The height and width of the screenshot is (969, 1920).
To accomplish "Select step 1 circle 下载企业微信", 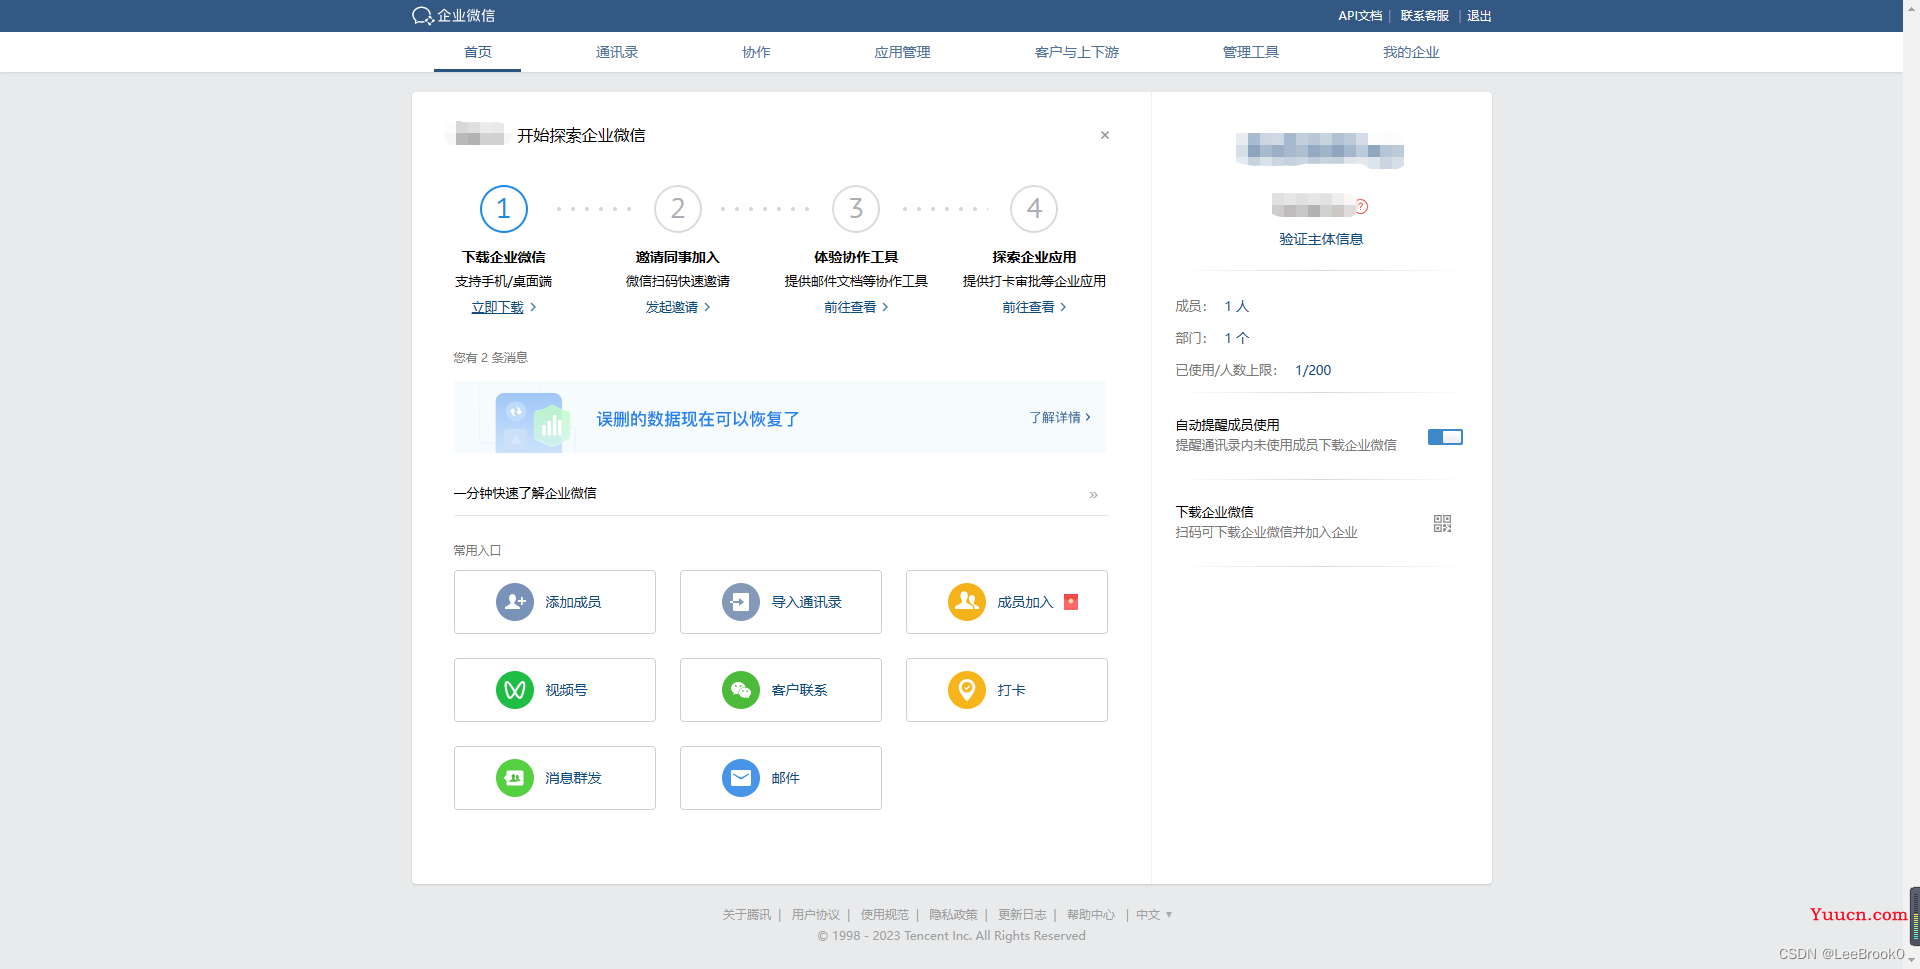I will click(504, 209).
